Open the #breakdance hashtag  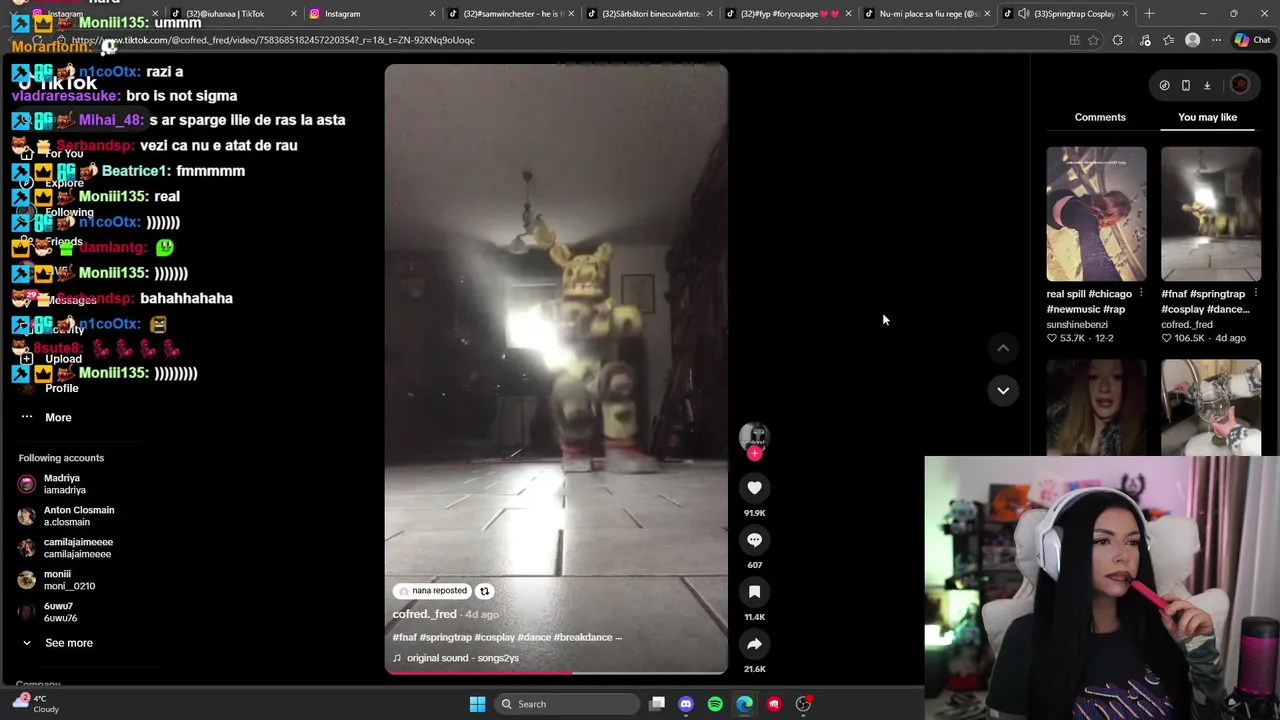[582, 637]
